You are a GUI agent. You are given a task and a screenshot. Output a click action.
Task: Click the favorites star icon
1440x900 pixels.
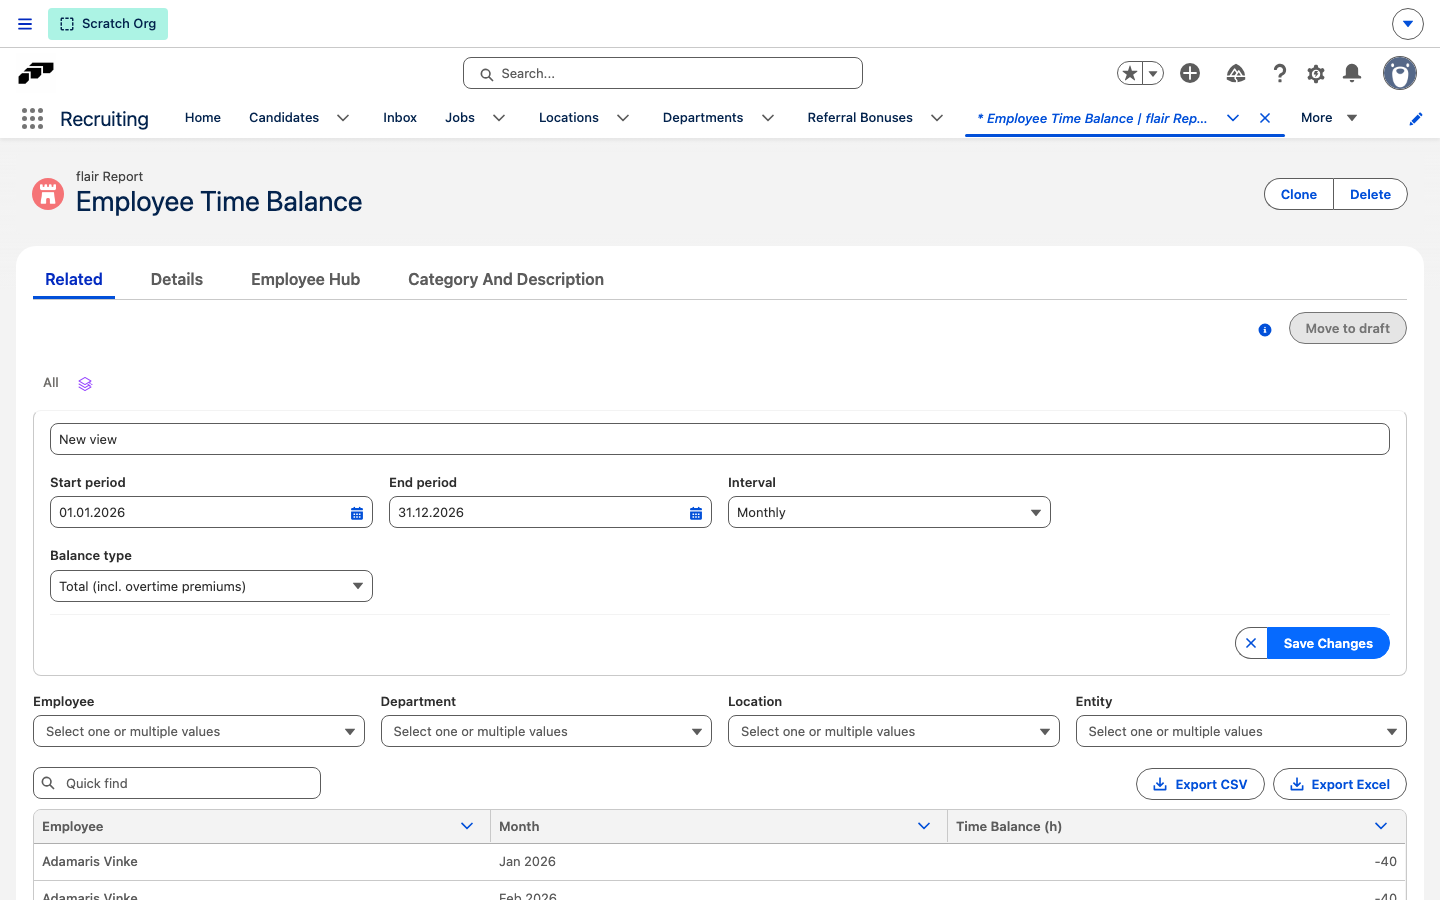[1130, 73]
